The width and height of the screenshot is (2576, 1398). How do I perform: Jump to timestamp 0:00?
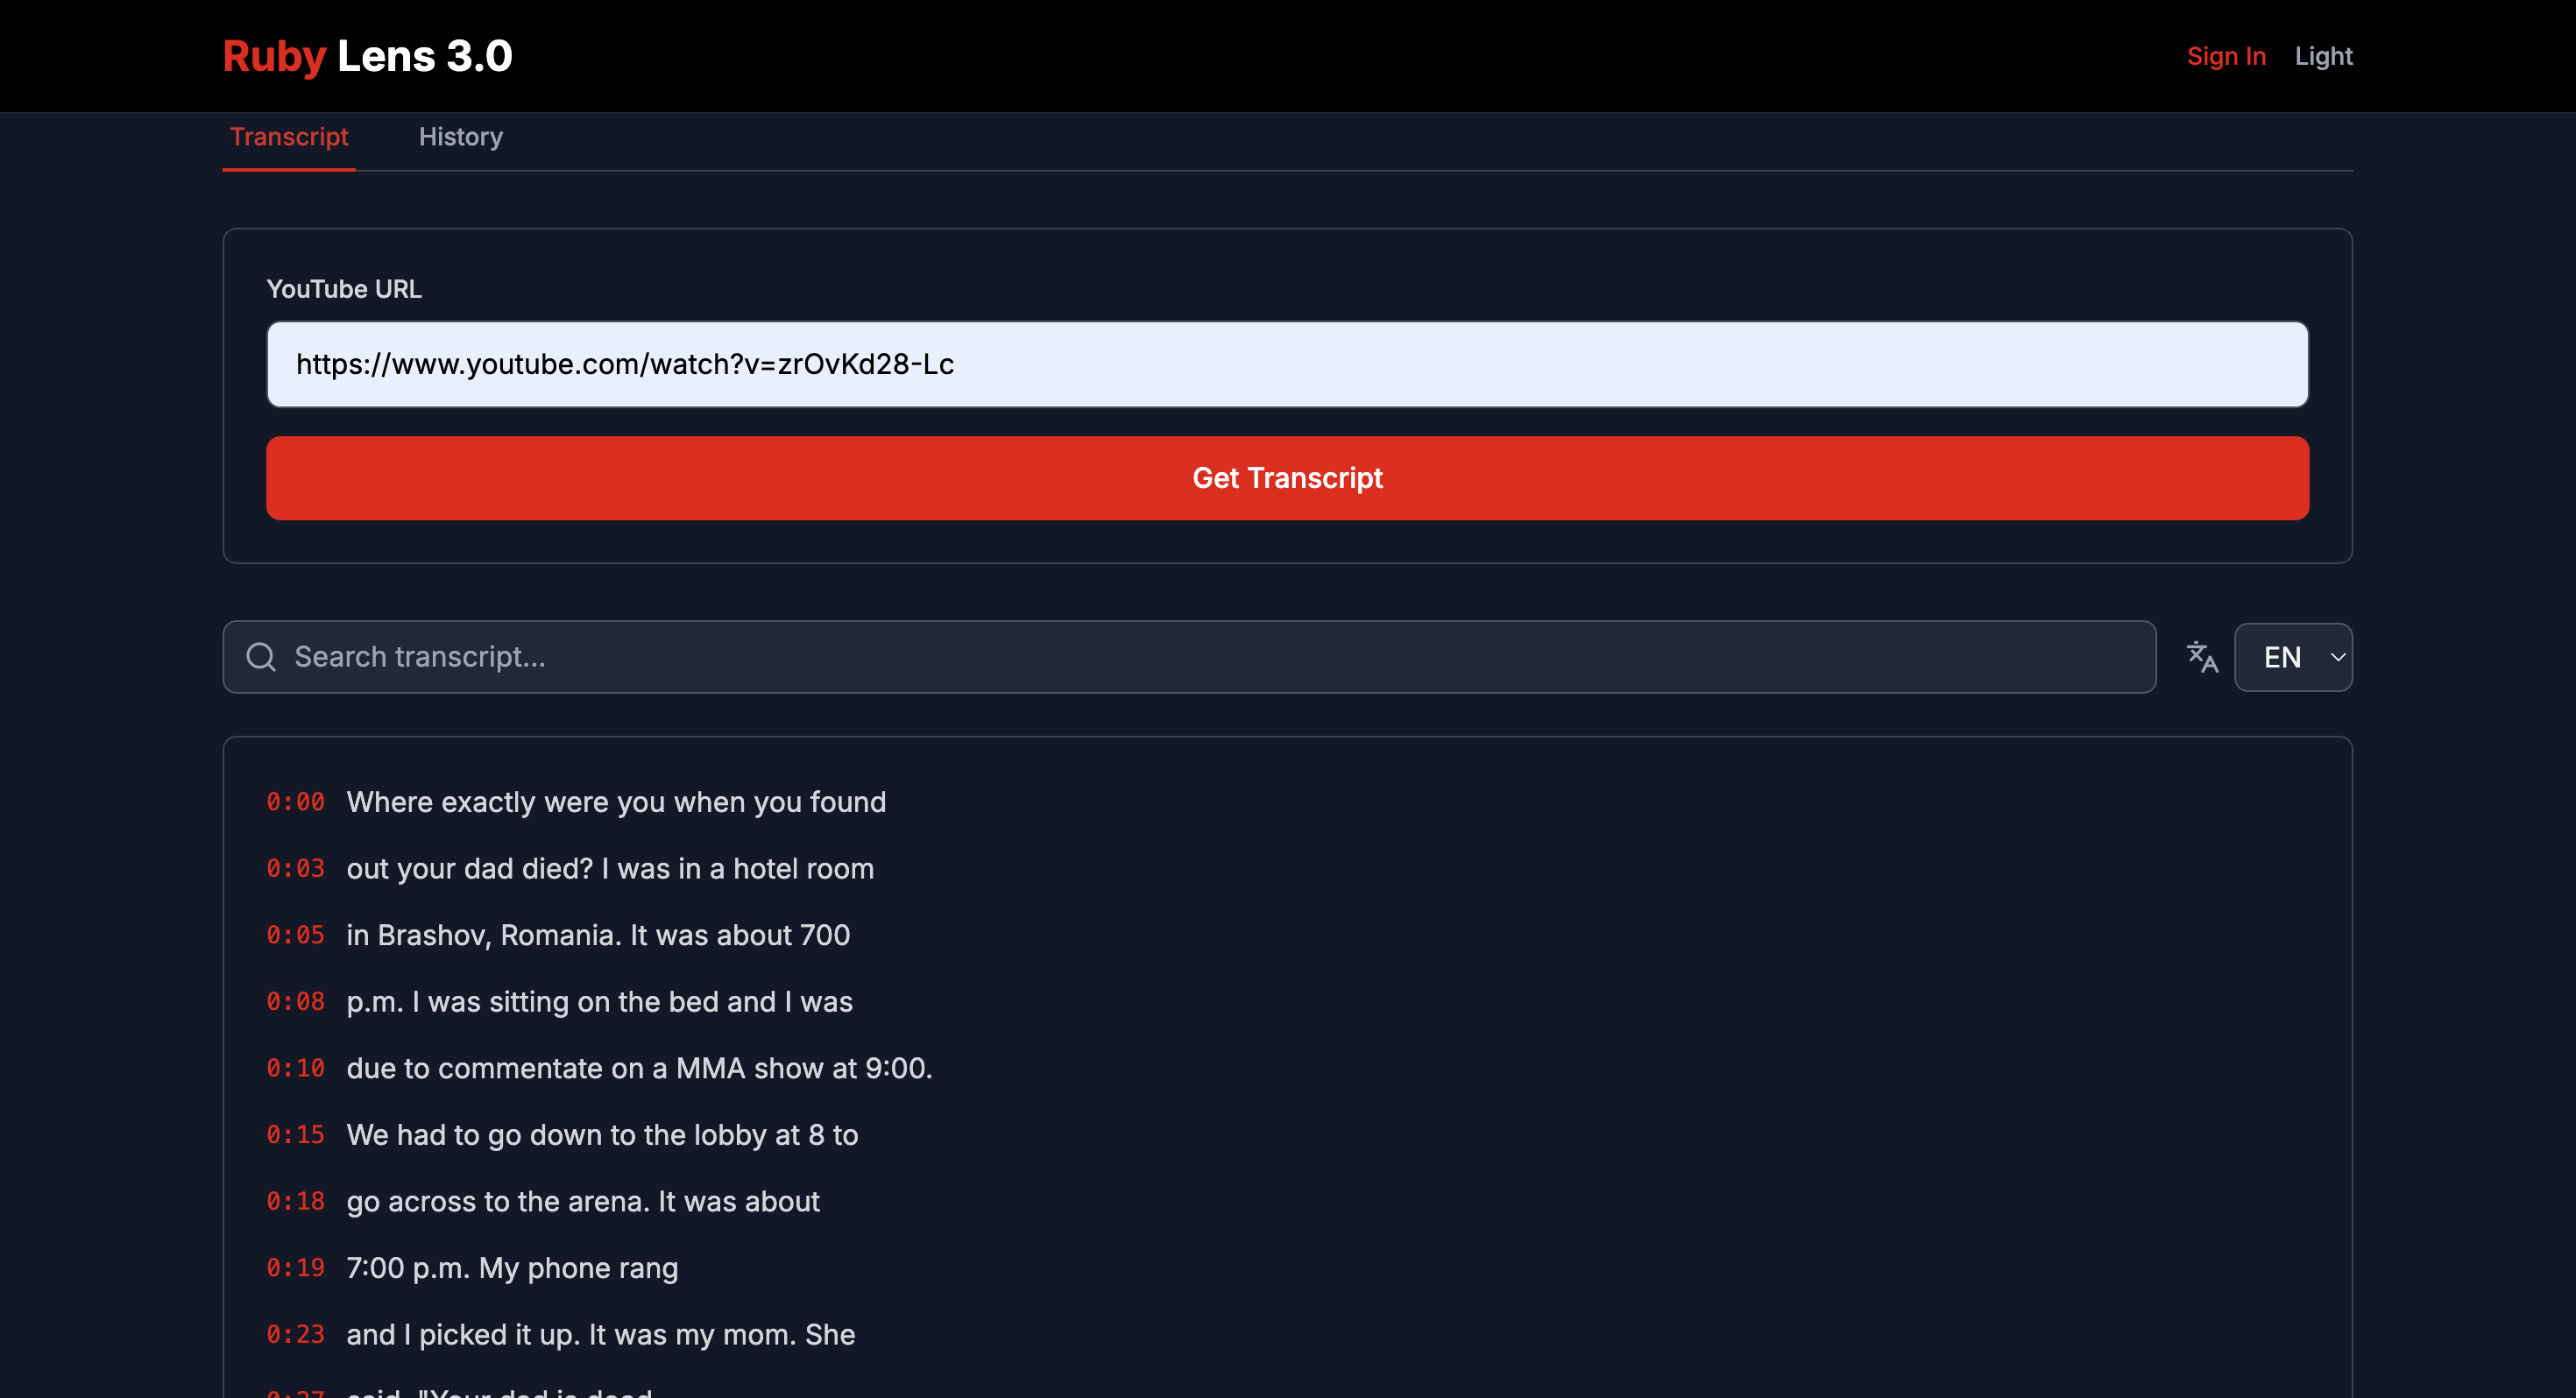click(295, 802)
